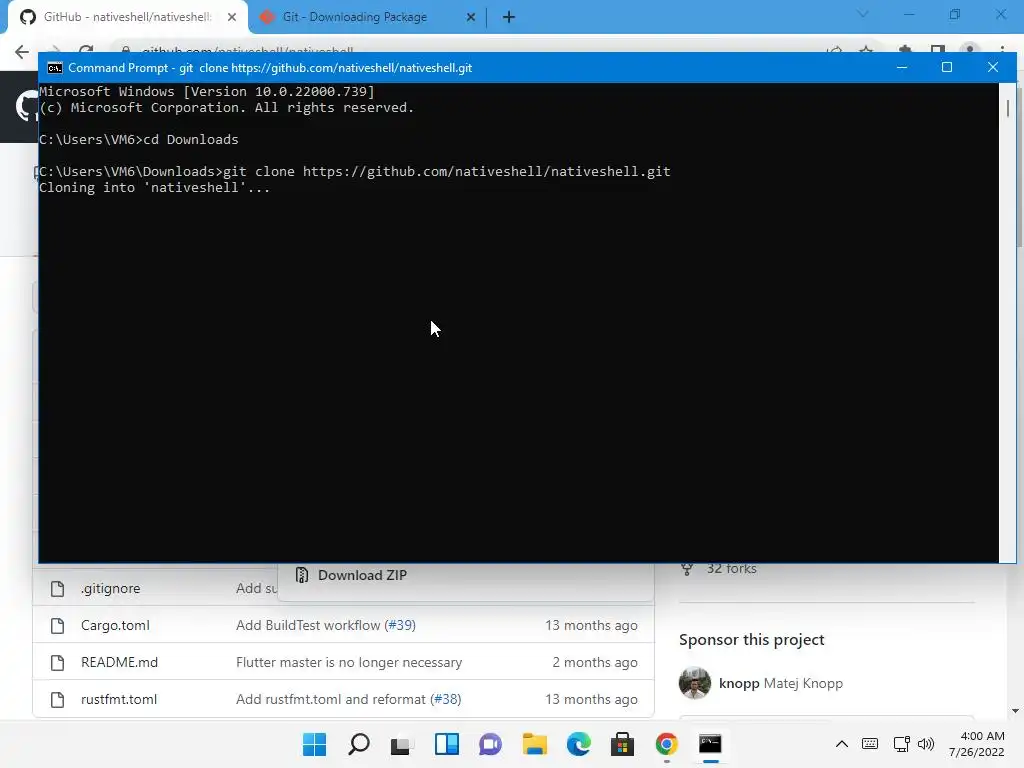1024x768 pixels.
Task: Bookmark the page with the star icon
Action: pyautogui.click(x=866, y=50)
